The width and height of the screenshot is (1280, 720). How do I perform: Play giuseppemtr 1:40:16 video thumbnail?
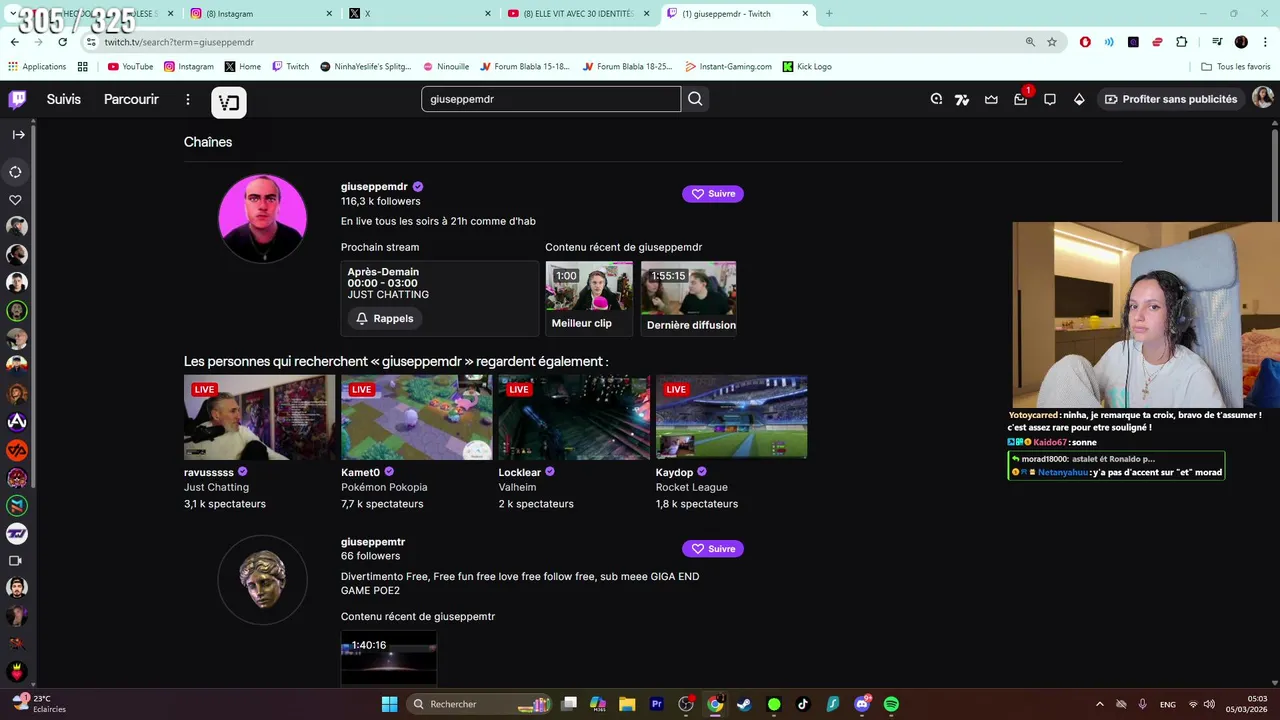point(389,657)
